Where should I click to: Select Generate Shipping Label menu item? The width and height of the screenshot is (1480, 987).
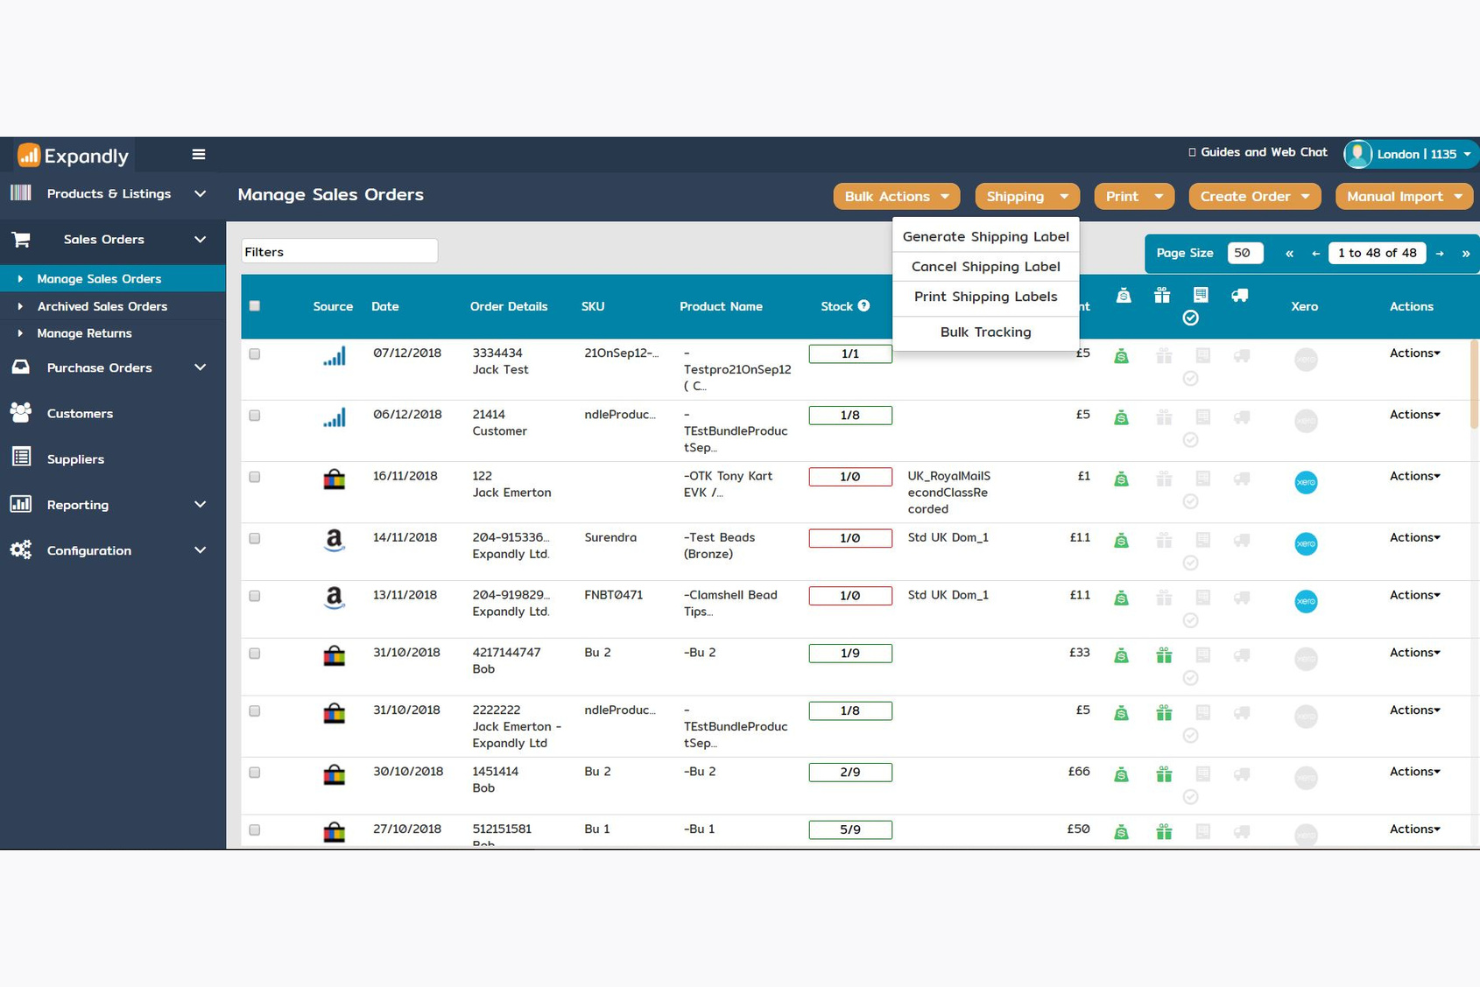coord(985,236)
